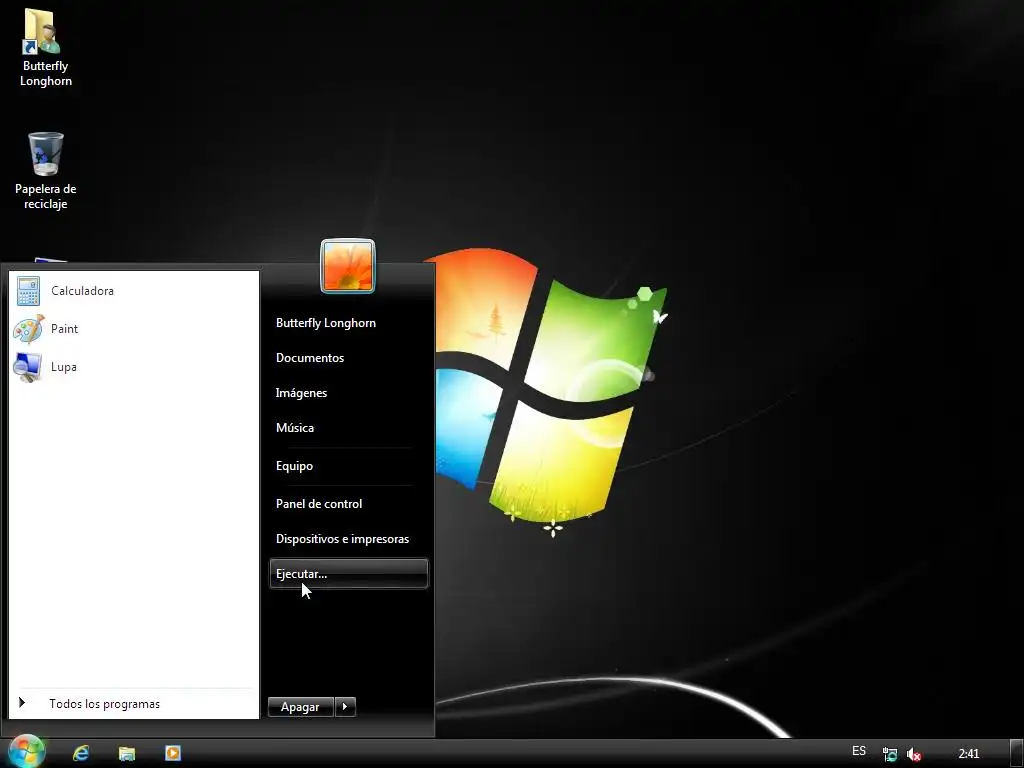Open the Explorer folder taskbar icon
Image resolution: width=1024 pixels, height=768 pixels.
pos(127,753)
